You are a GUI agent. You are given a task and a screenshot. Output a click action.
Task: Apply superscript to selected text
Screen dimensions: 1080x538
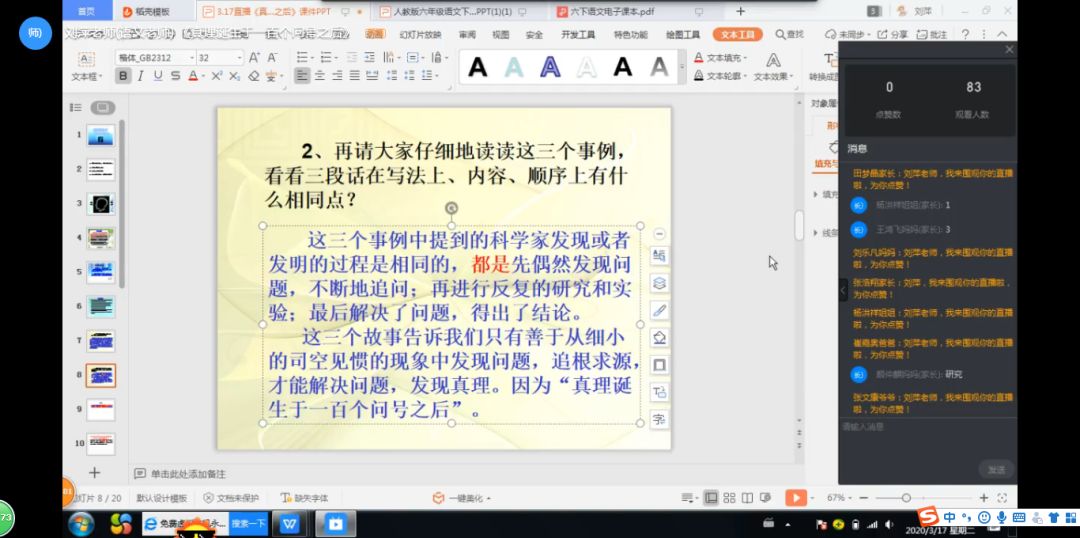217,76
